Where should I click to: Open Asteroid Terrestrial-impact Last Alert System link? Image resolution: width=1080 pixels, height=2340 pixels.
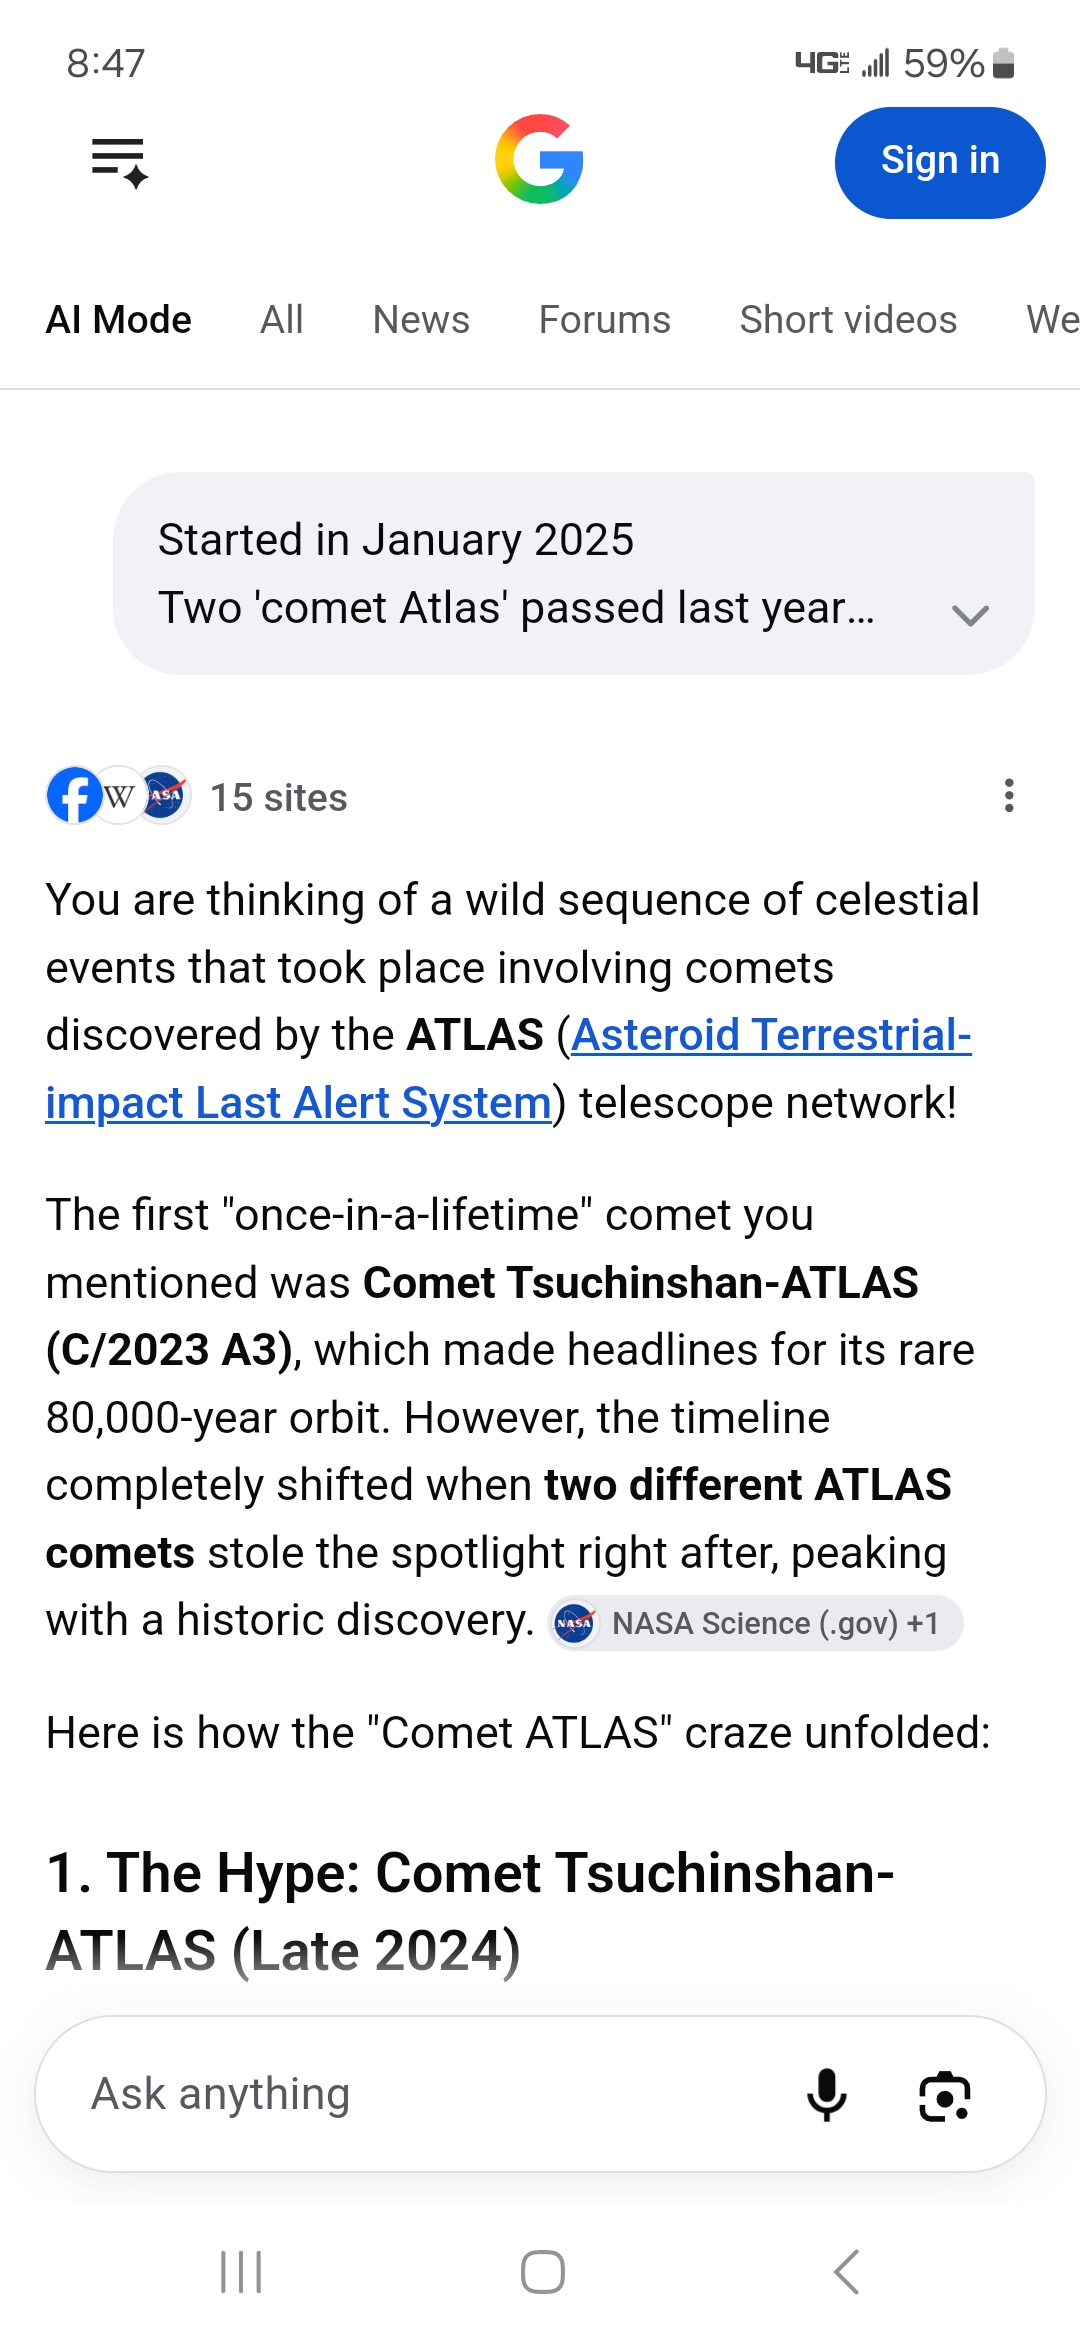point(508,1069)
